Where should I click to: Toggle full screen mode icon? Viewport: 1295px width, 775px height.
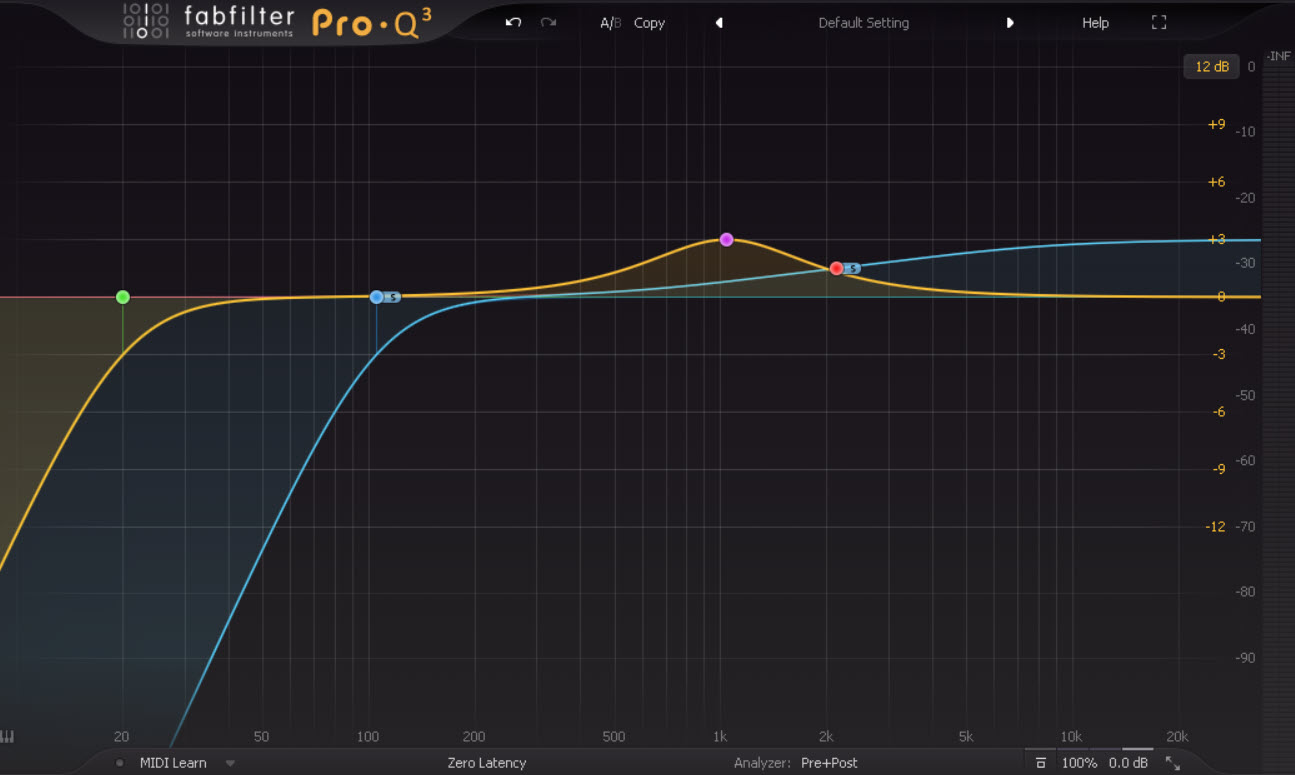coord(1159,22)
